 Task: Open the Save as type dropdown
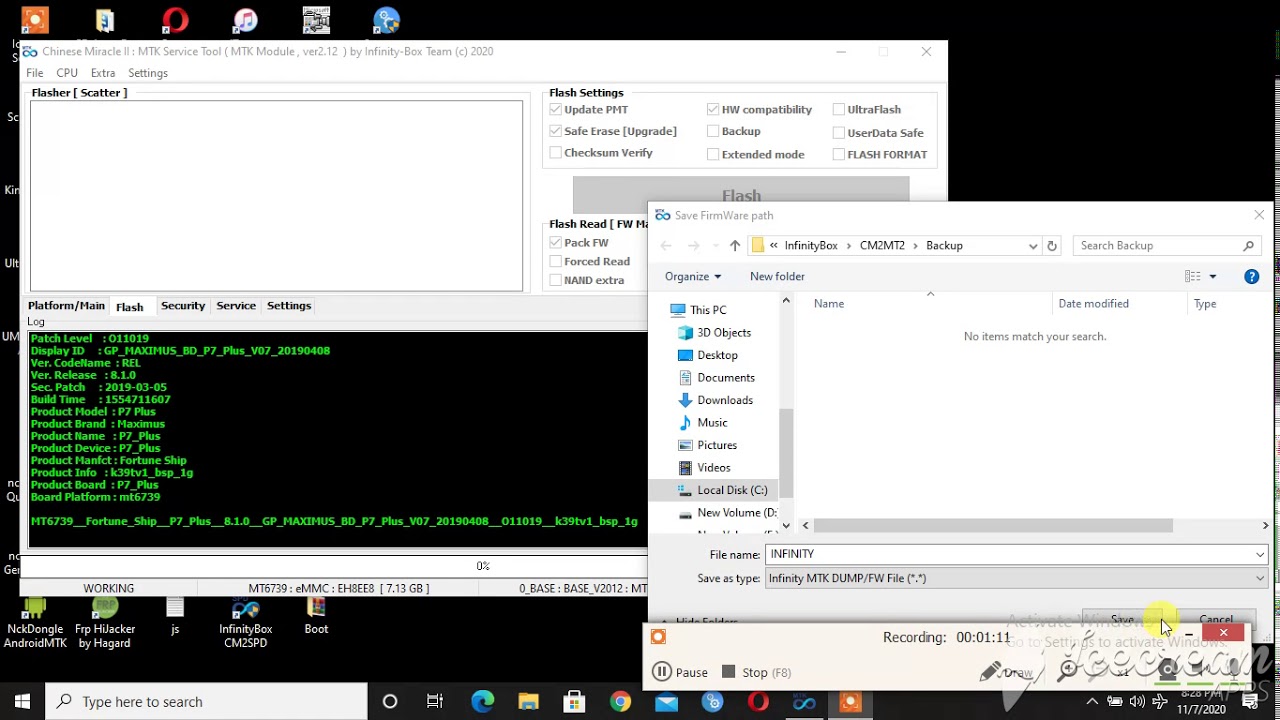point(1260,578)
